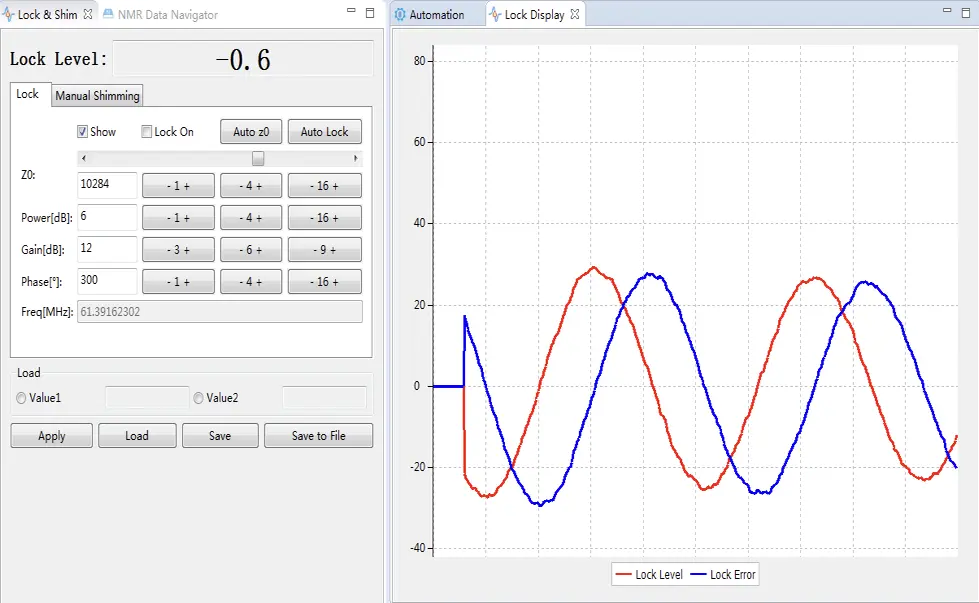Click the Automation tab gear icon

[x=401, y=15]
